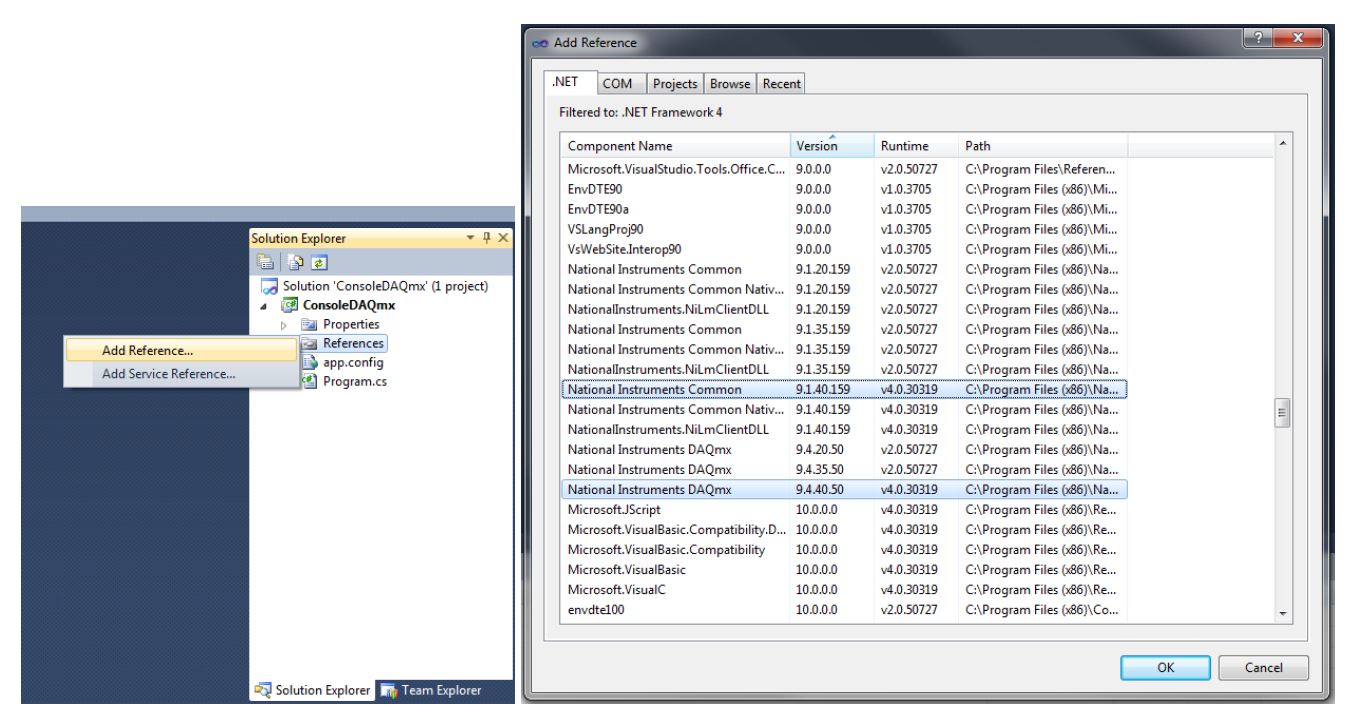This screenshot has height=714, width=1356.
Task: Choose Add Reference... from the context menu
Action: coord(181,350)
